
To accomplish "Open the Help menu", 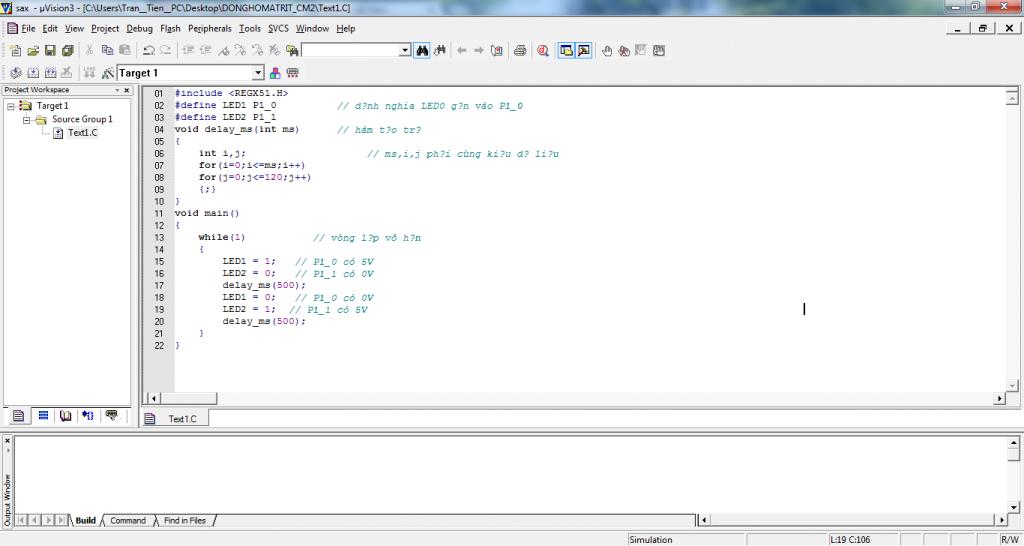I will coord(345,28).
